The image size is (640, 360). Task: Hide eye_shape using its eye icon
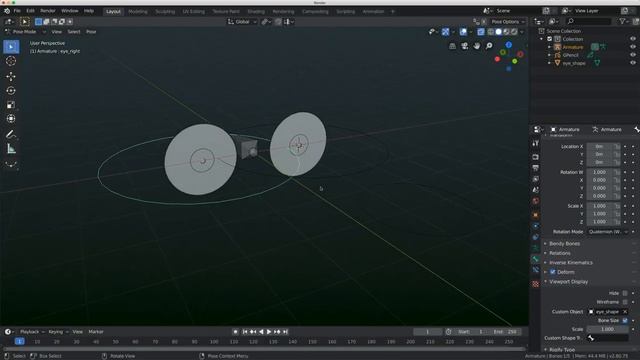(633, 63)
